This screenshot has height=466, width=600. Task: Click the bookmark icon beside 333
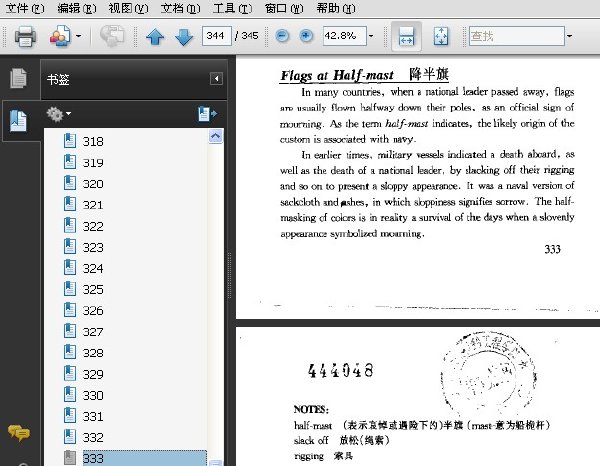pos(70,458)
